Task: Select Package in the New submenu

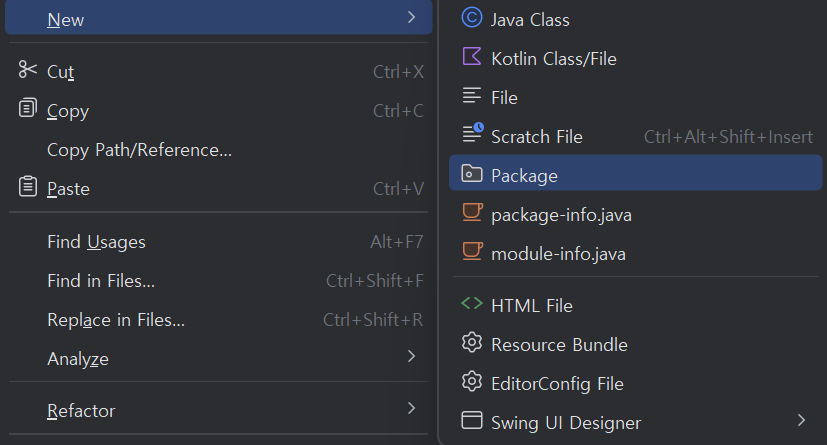Action: (635, 173)
